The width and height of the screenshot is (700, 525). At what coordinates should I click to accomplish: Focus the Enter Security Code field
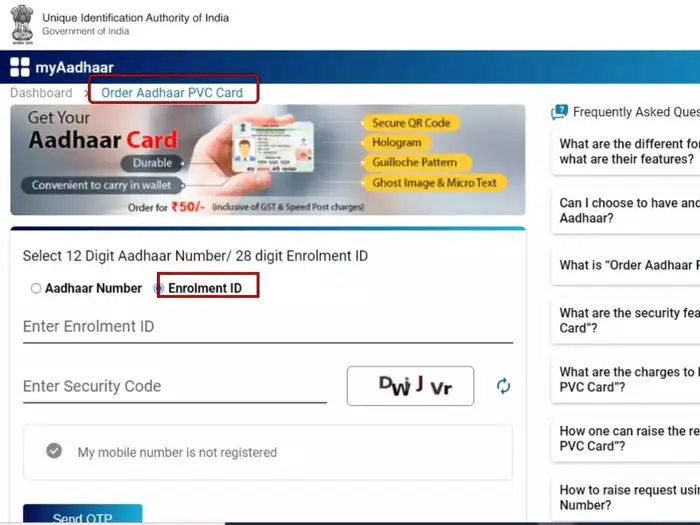175,387
